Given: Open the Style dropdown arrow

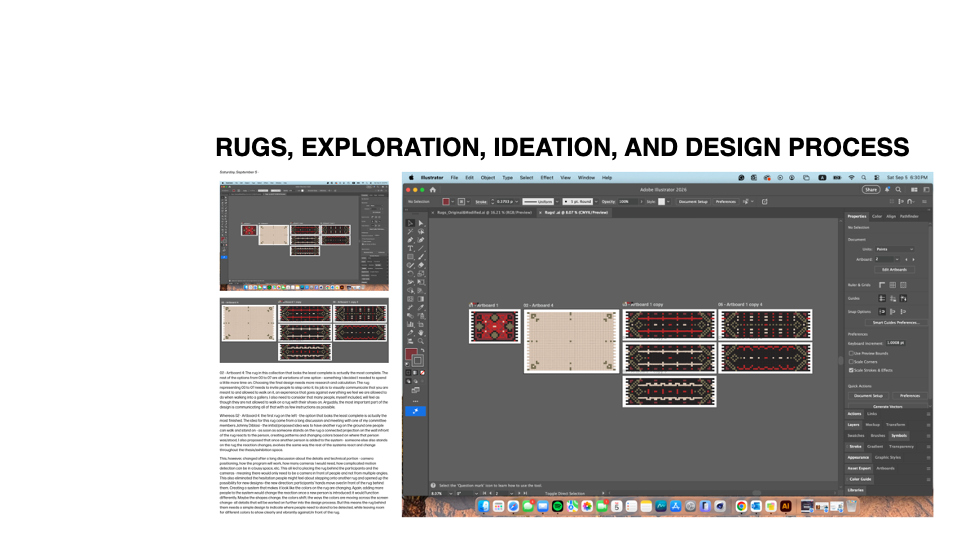Looking at the screenshot, I should click(668, 201).
